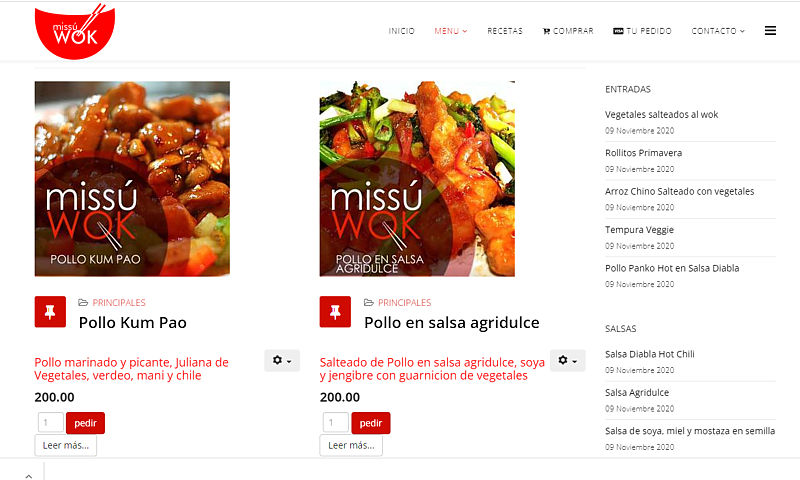800x480 pixels.
Task: Open gear options for Pollo en salsa agridulce
Action: (567, 360)
